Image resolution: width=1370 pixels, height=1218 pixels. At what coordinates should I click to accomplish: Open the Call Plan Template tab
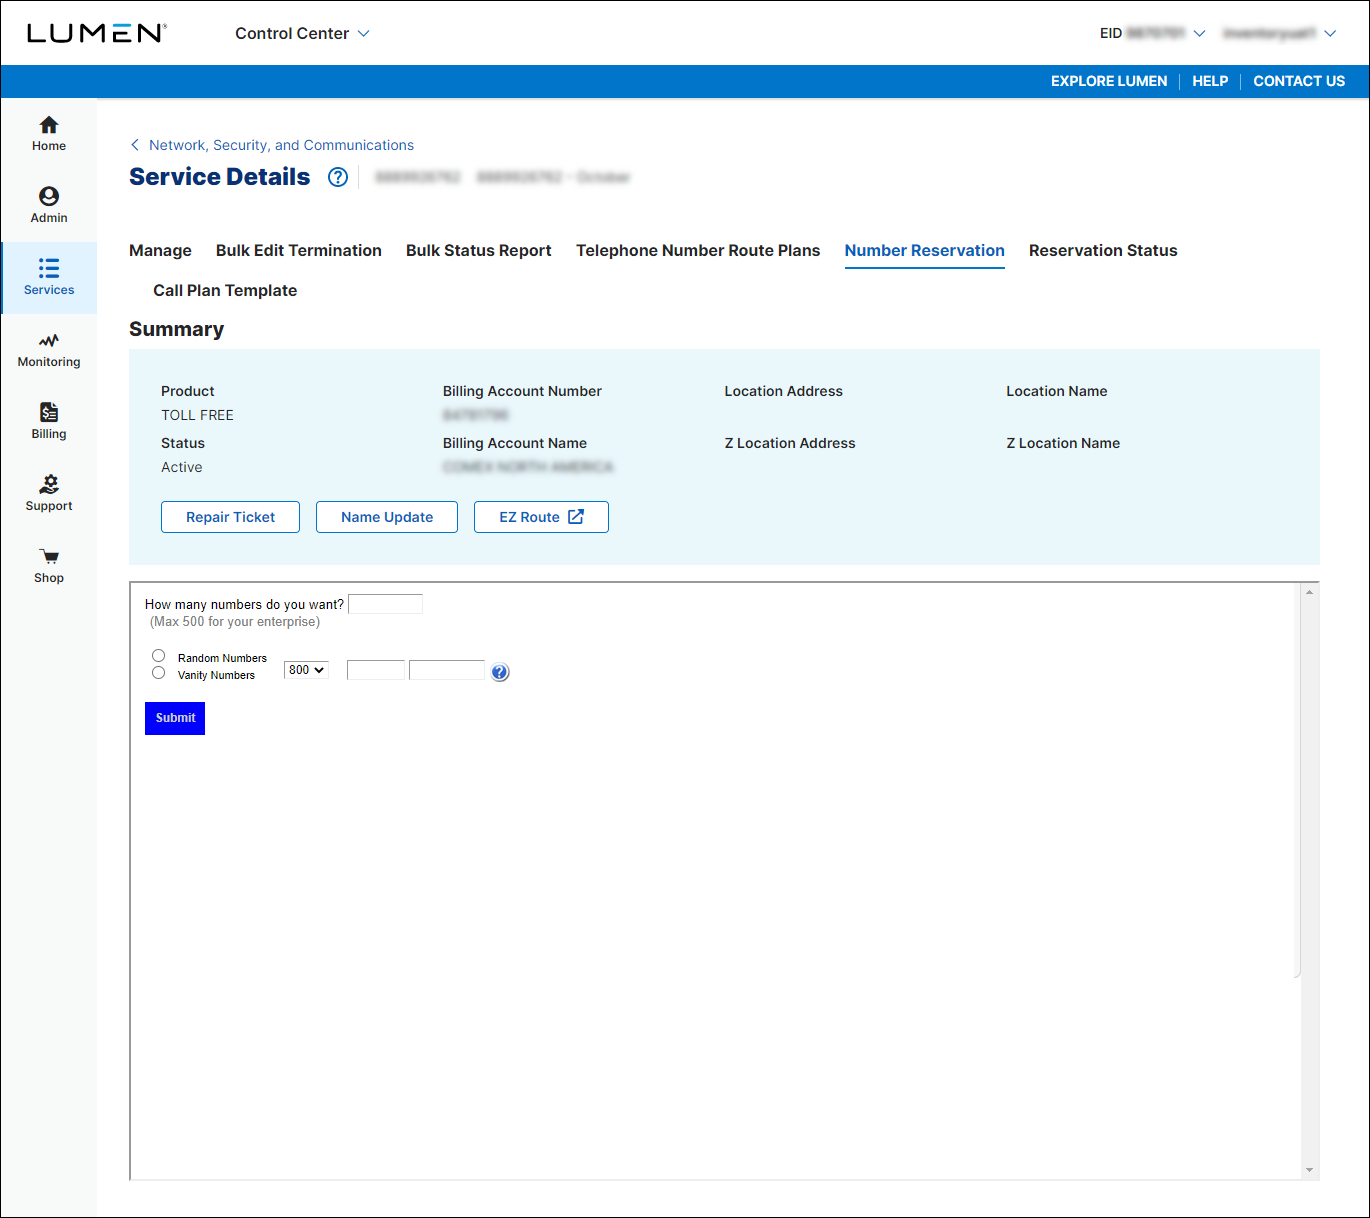click(x=225, y=290)
